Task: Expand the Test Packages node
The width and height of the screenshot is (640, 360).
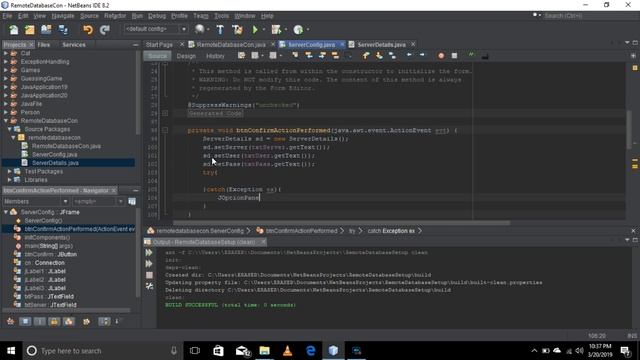Action: coord(10,171)
